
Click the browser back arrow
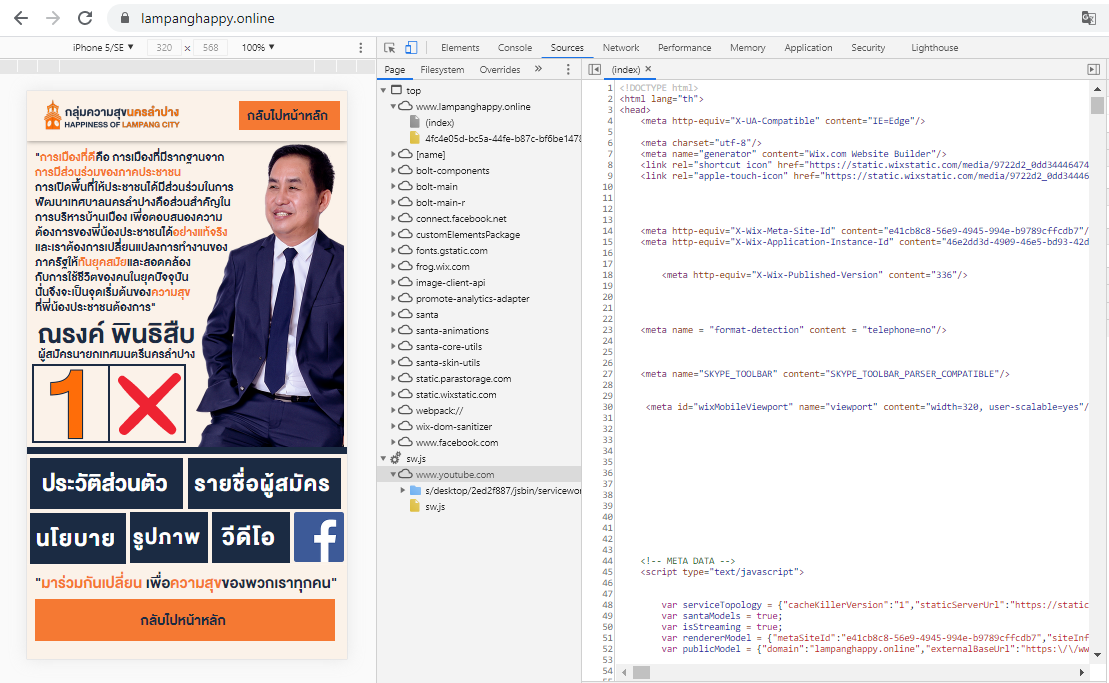click(x=21, y=18)
